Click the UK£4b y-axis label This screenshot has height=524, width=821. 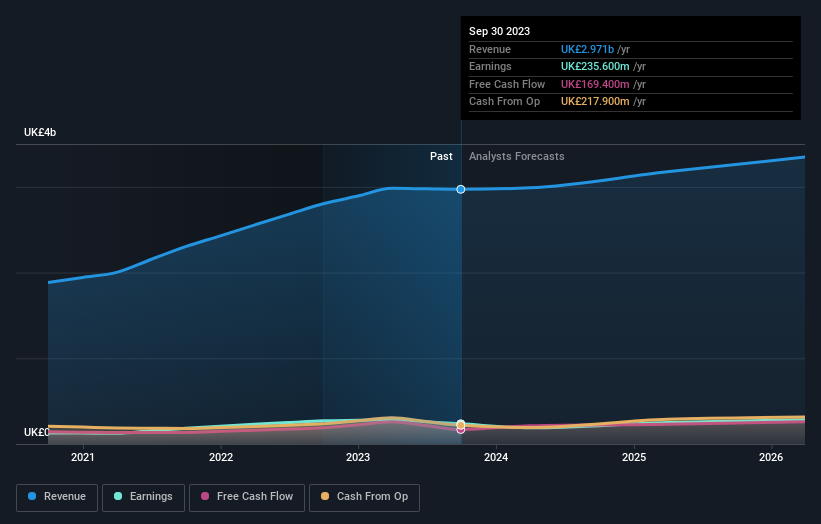pos(40,132)
